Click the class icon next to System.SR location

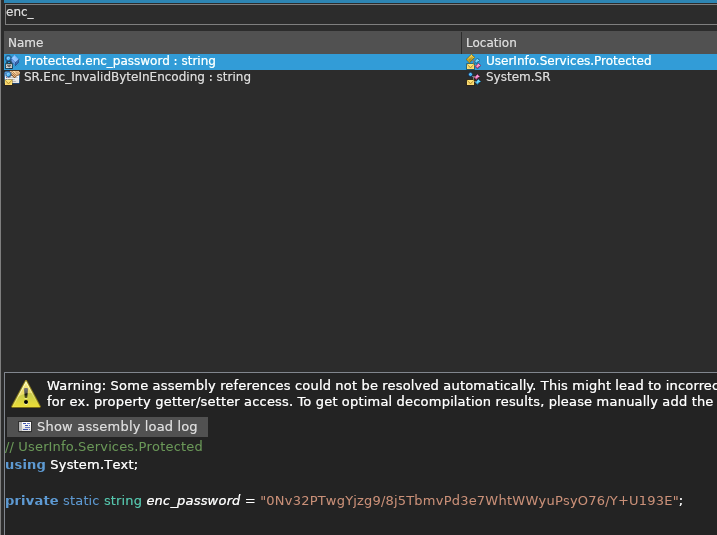(x=473, y=78)
